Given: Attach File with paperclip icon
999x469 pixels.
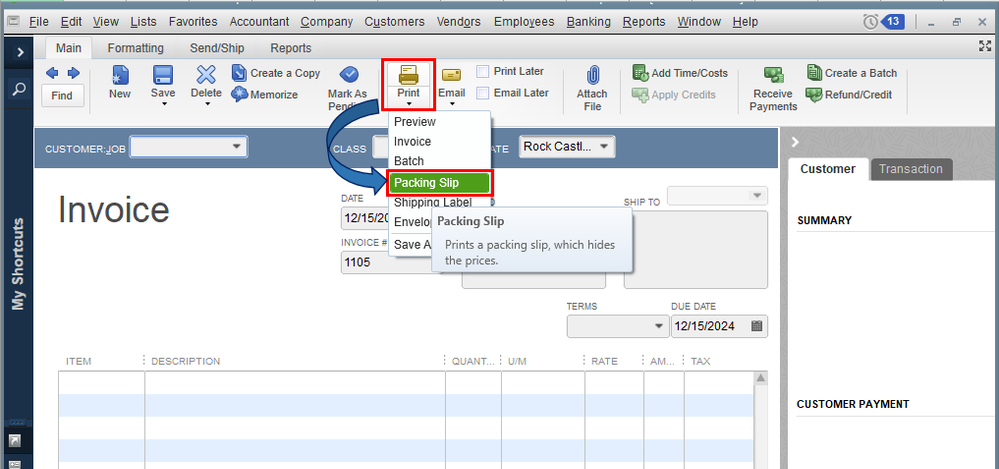Looking at the screenshot, I should pyautogui.click(x=593, y=88).
